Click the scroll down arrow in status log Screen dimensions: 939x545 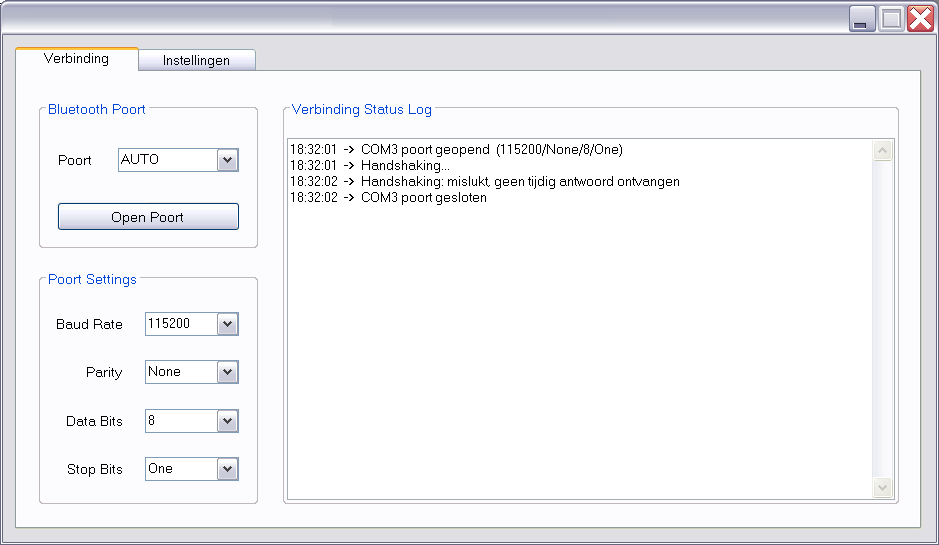click(x=882, y=487)
